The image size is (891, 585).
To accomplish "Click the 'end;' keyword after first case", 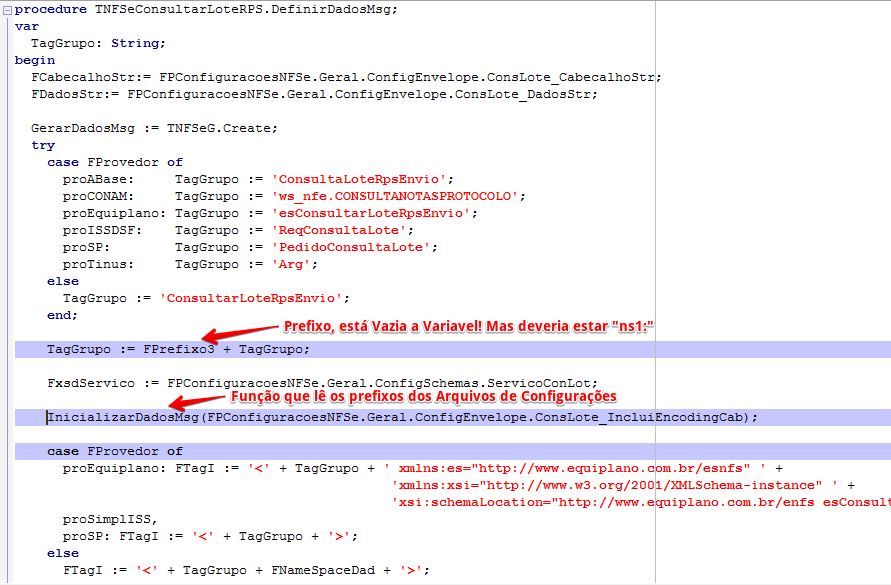I will point(63,316).
